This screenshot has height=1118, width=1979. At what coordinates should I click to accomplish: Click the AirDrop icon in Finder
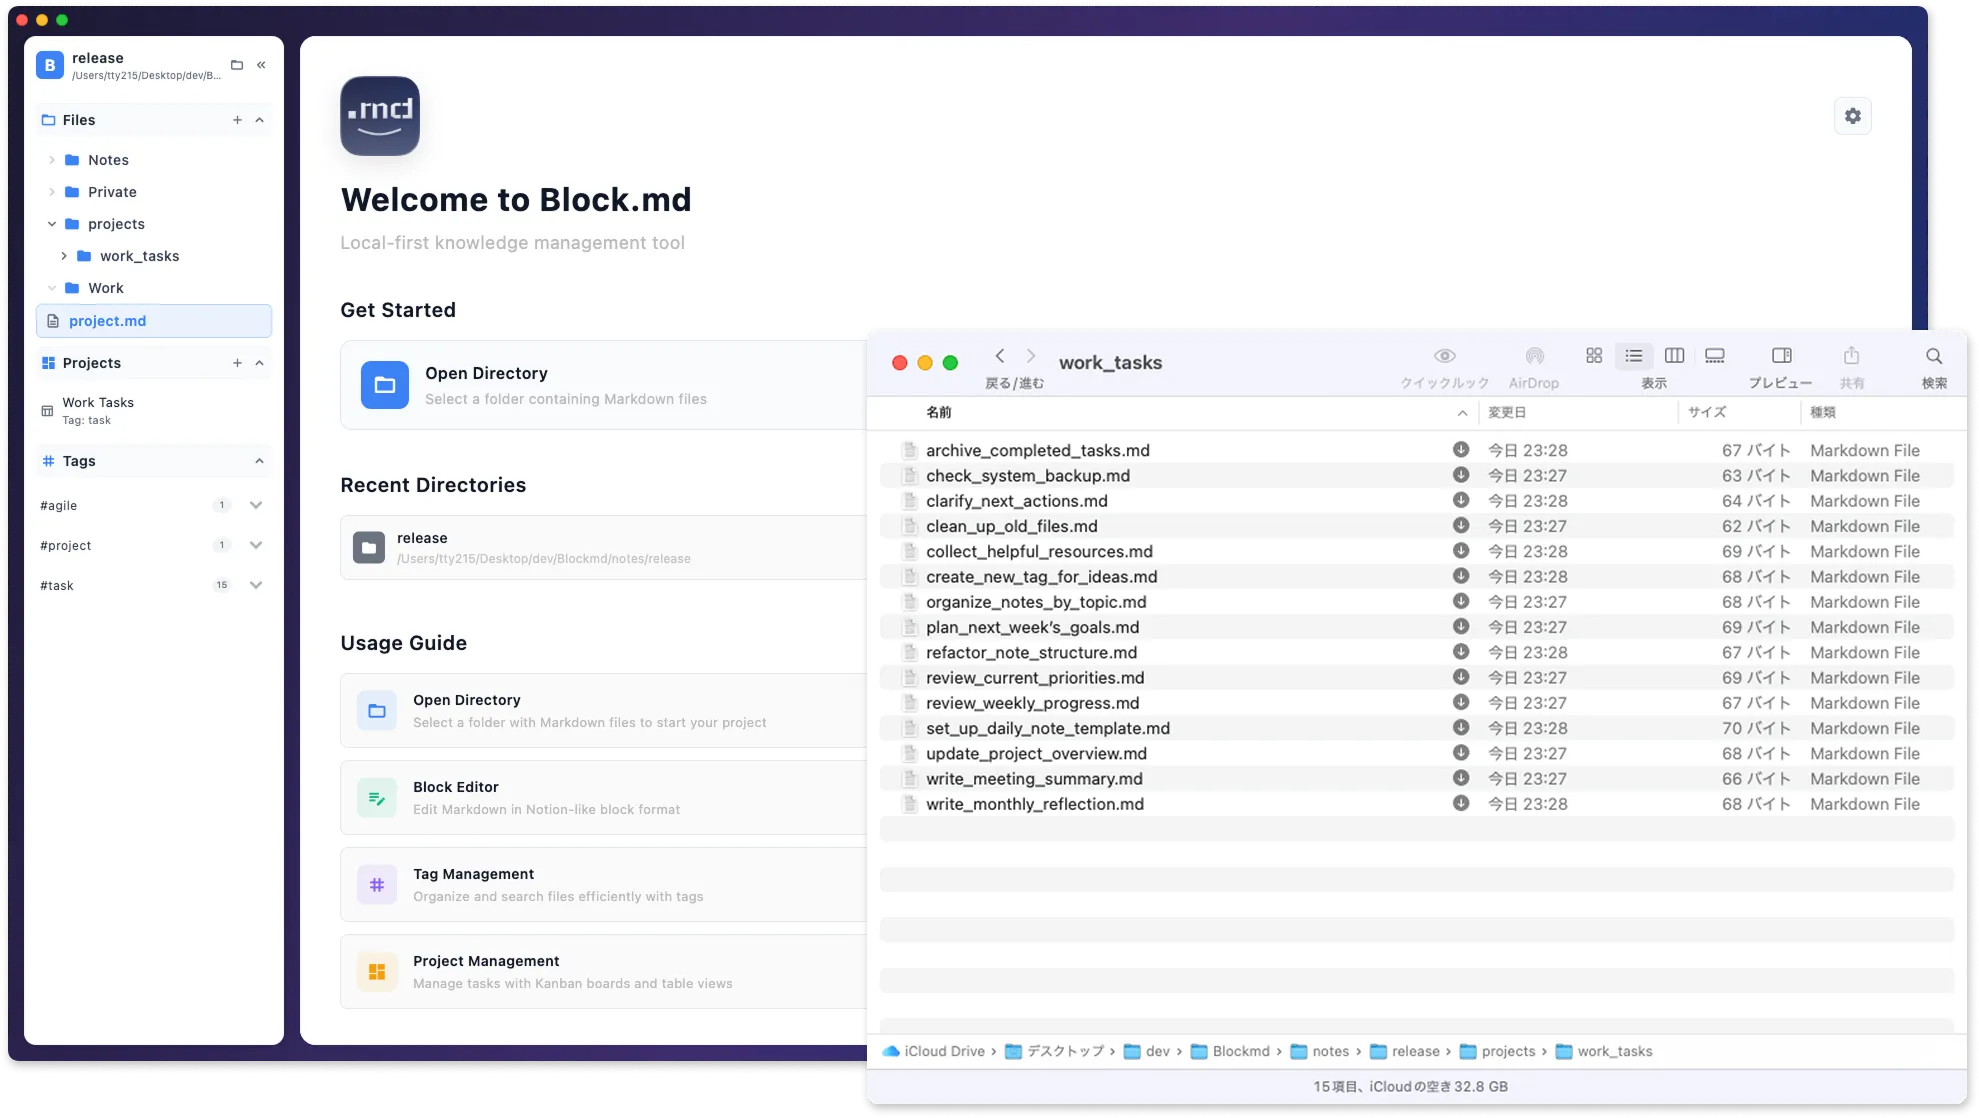click(x=1534, y=356)
